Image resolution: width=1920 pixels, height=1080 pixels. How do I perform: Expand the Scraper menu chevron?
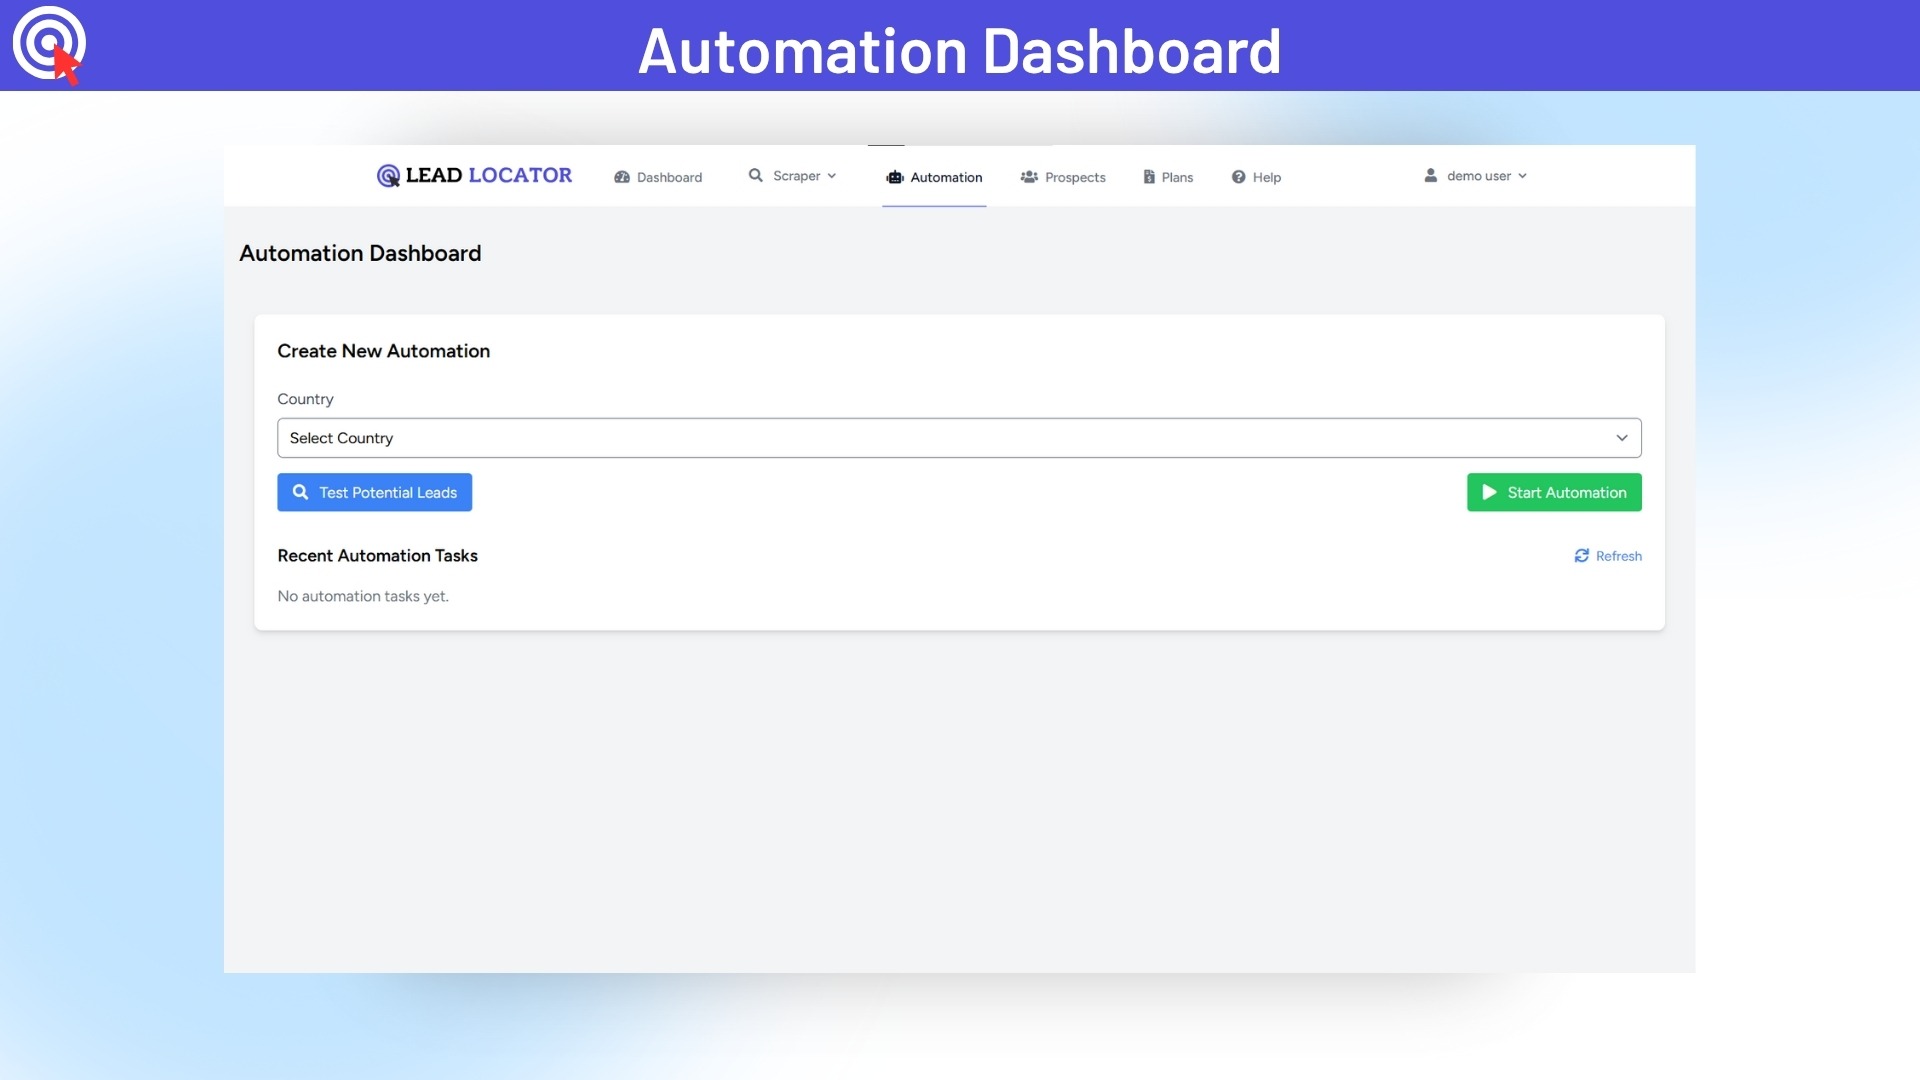tap(832, 176)
